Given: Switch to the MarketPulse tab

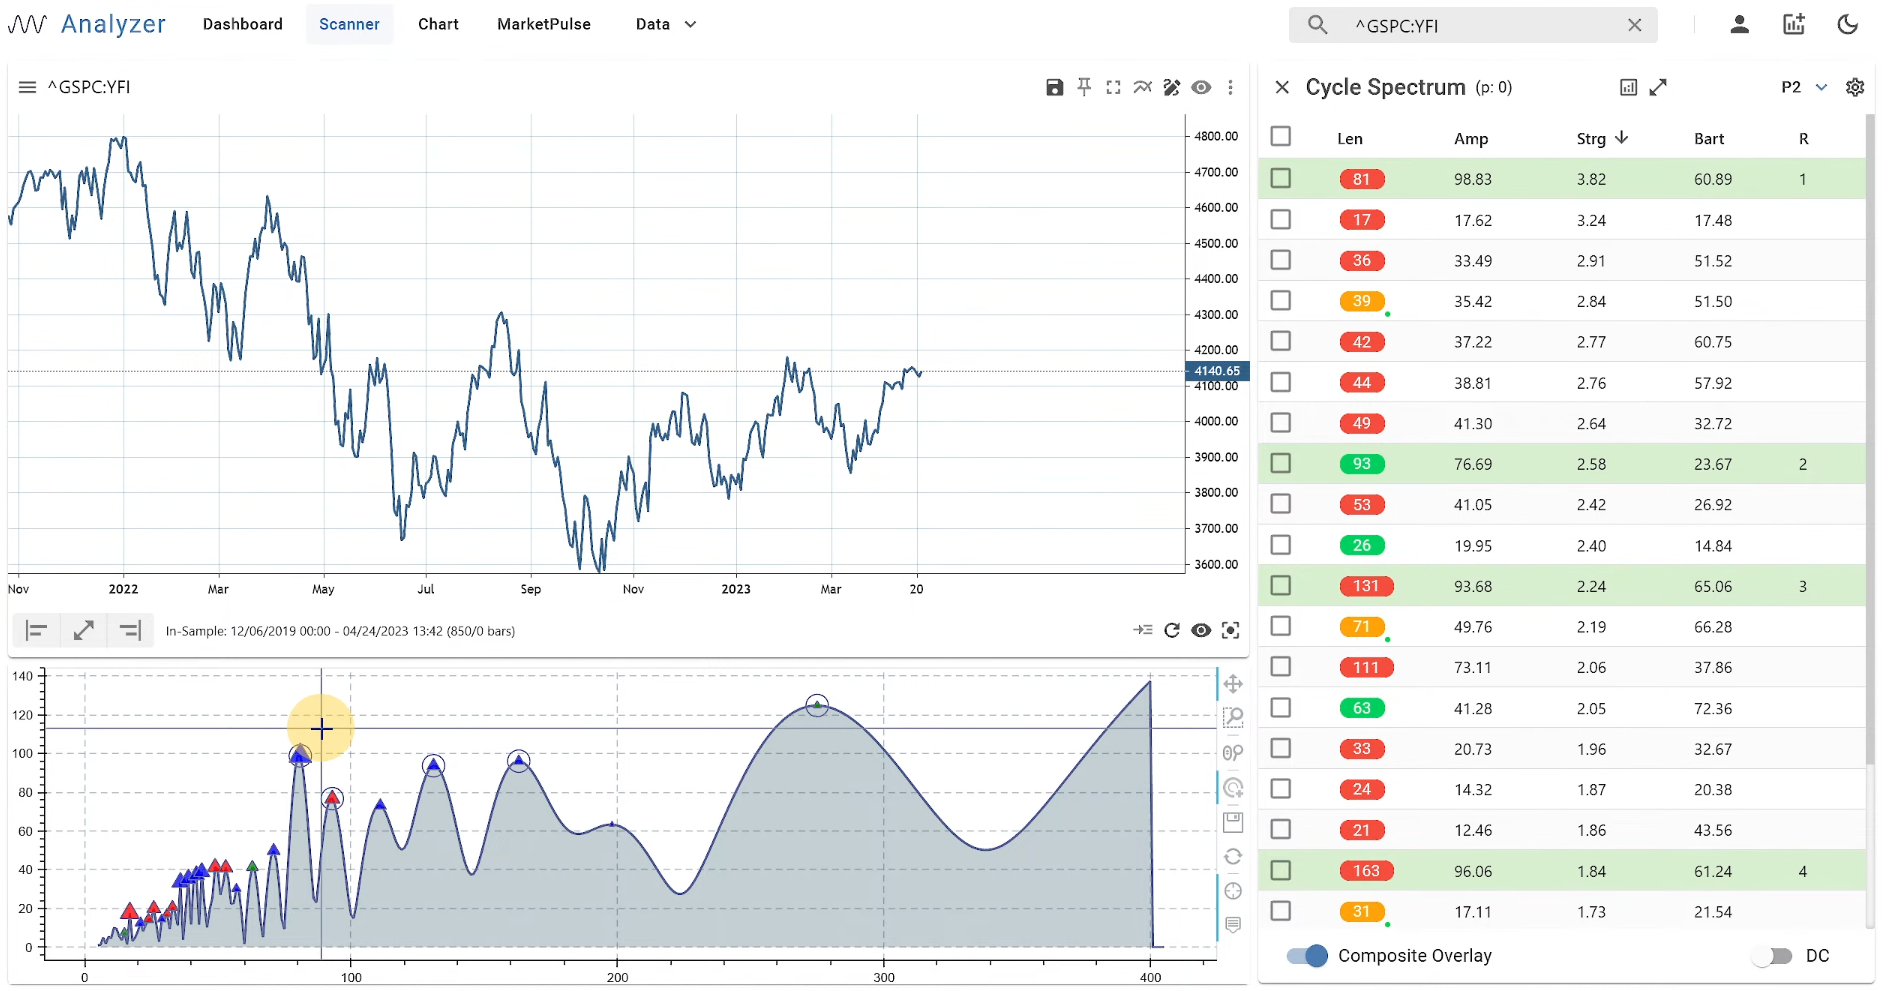Looking at the screenshot, I should (544, 24).
